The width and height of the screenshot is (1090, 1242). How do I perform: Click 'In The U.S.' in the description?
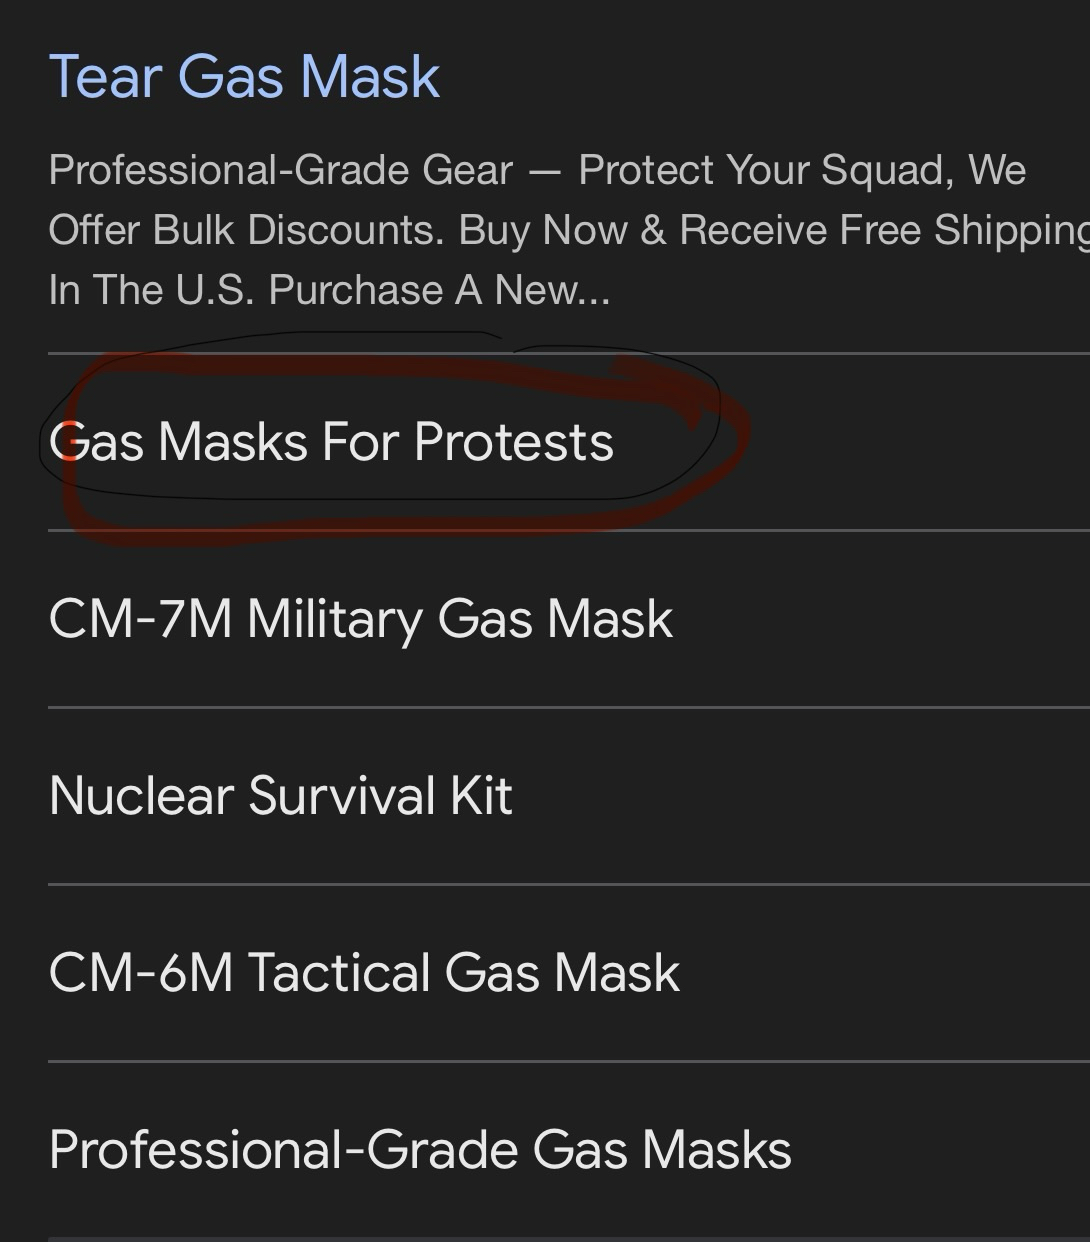point(150,290)
